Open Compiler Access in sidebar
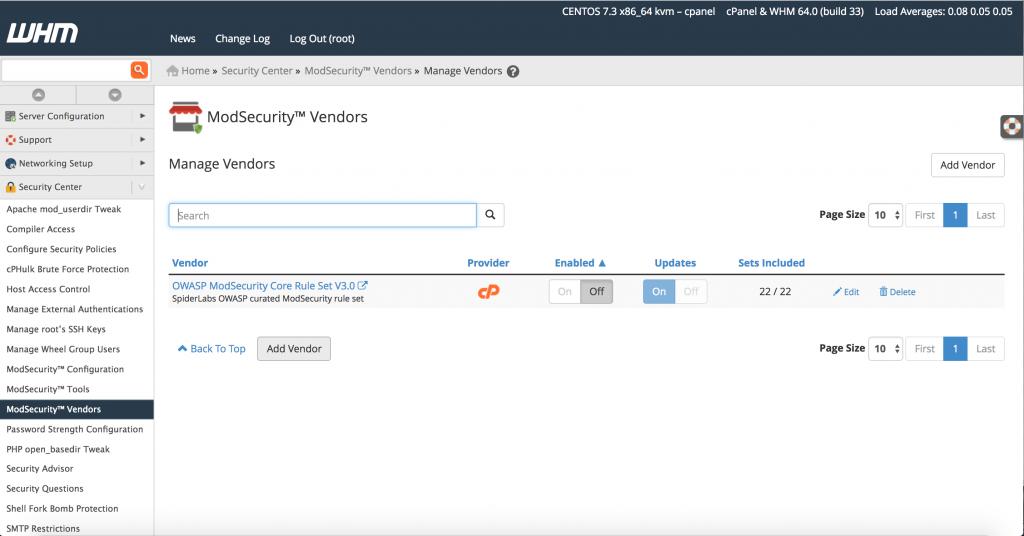 click(40, 229)
